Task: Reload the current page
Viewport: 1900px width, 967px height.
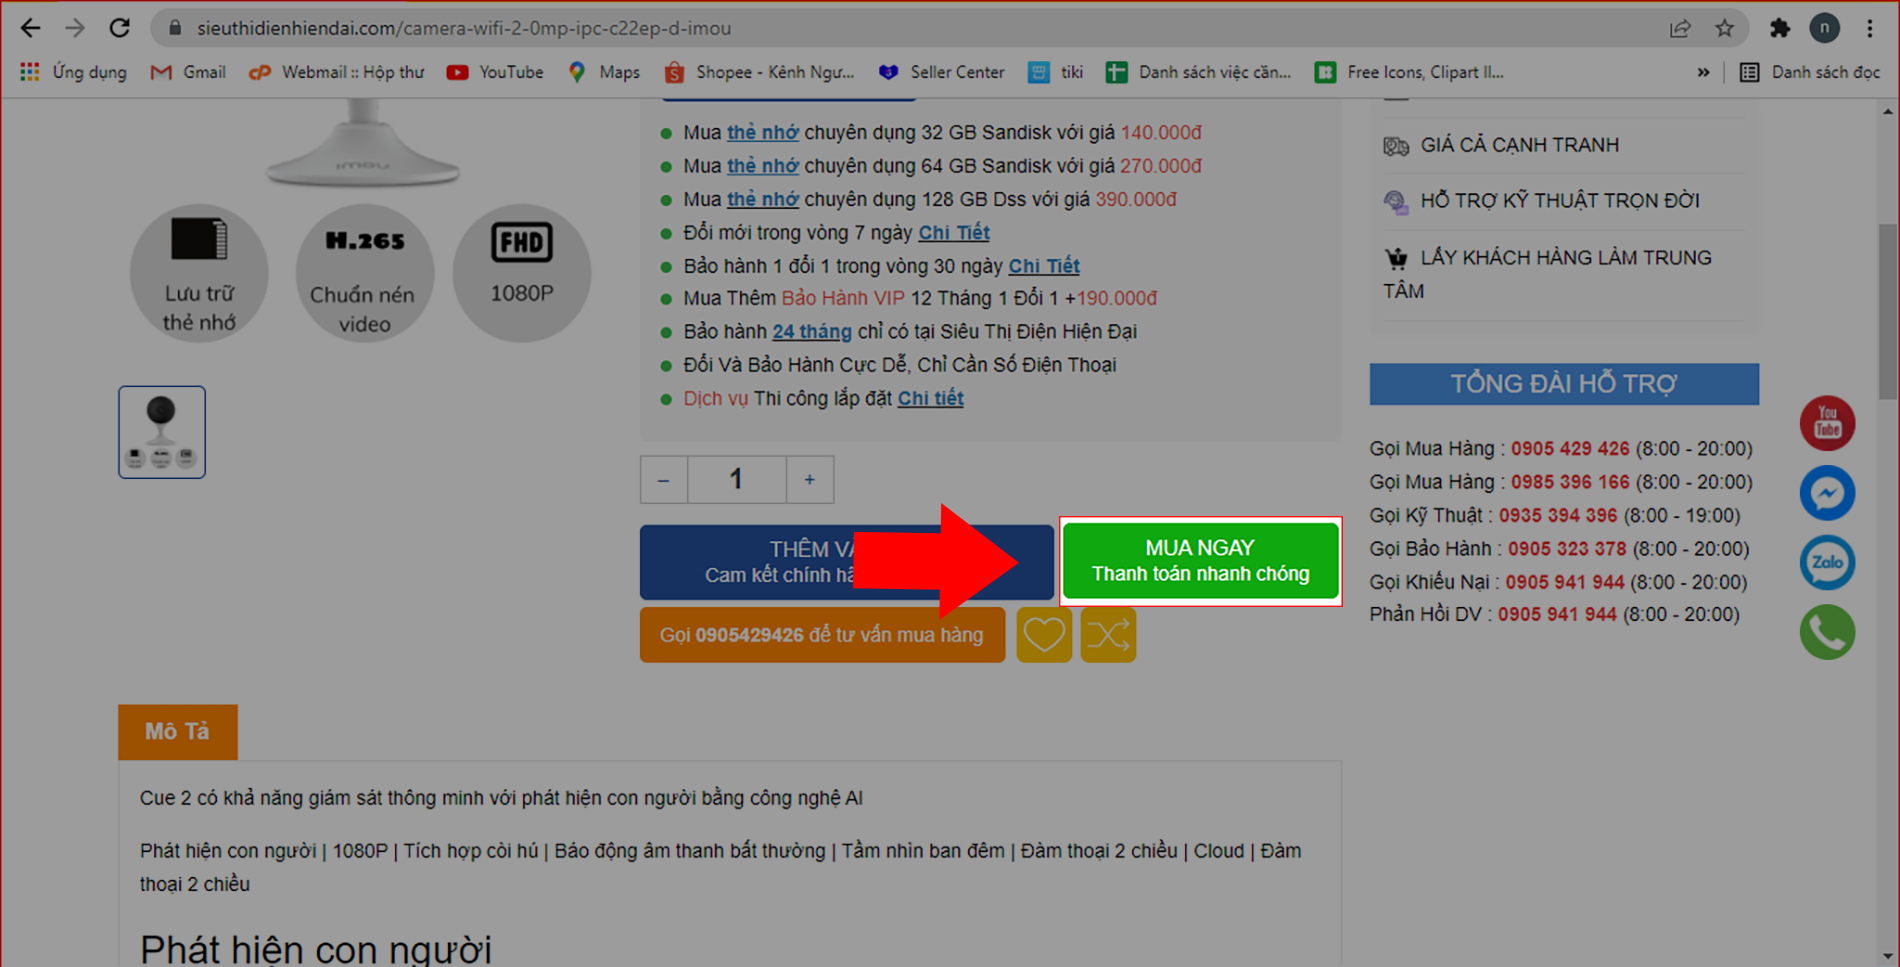Action: (x=120, y=28)
